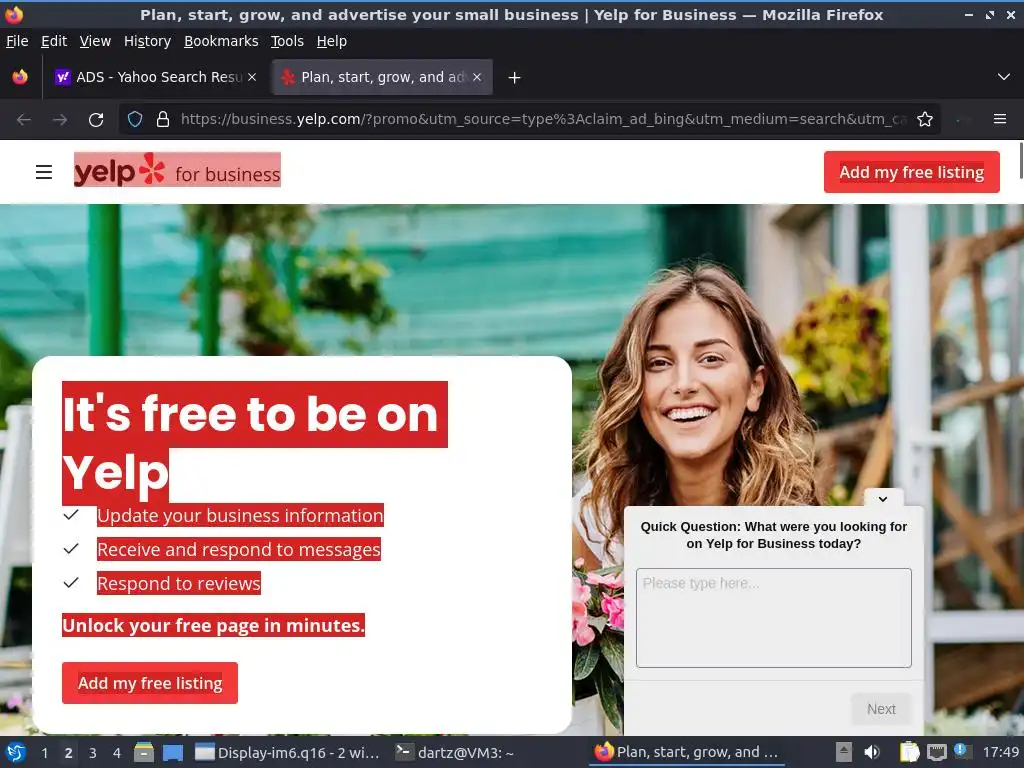The width and height of the screenshot is (1024, 768).
Task: Click Unlock your free page in minutes text
Action: pyautogui.click(x=214, y=625)
